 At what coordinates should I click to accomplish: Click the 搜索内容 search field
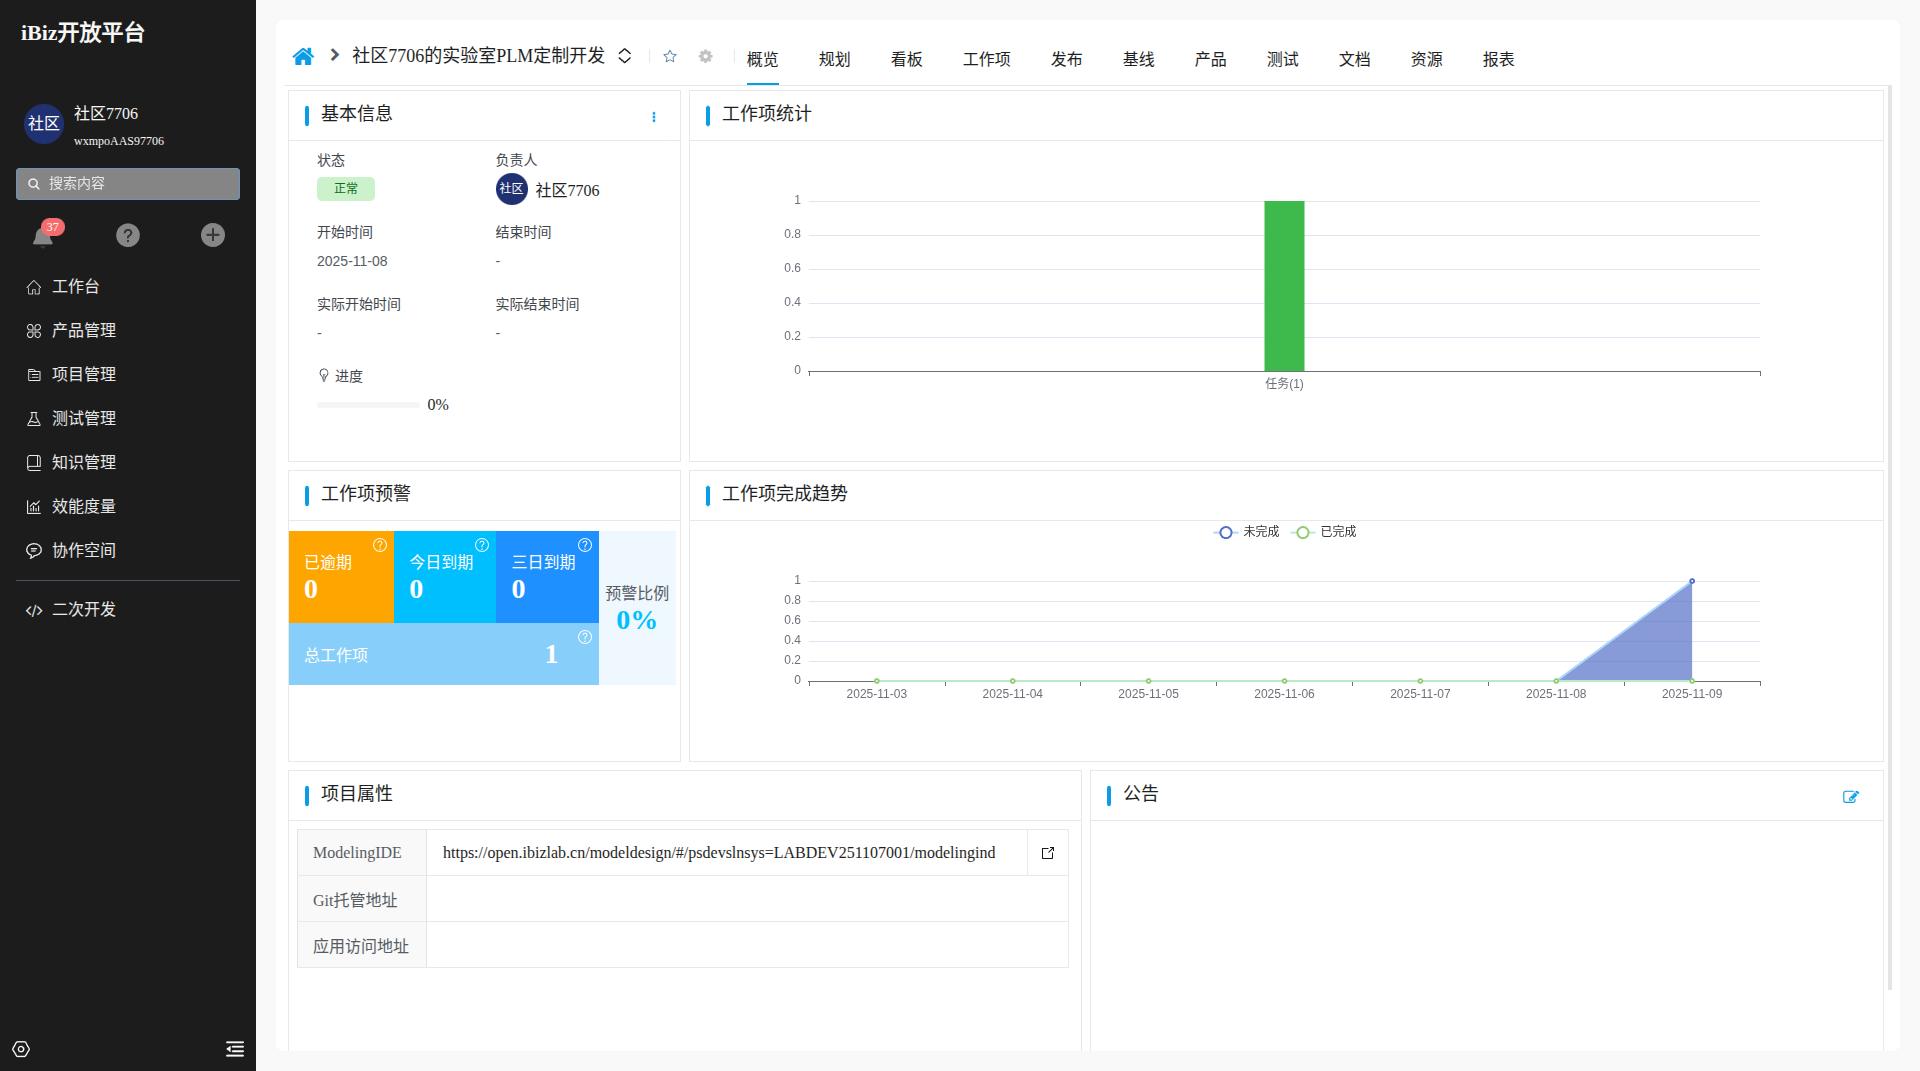[128, 184]
